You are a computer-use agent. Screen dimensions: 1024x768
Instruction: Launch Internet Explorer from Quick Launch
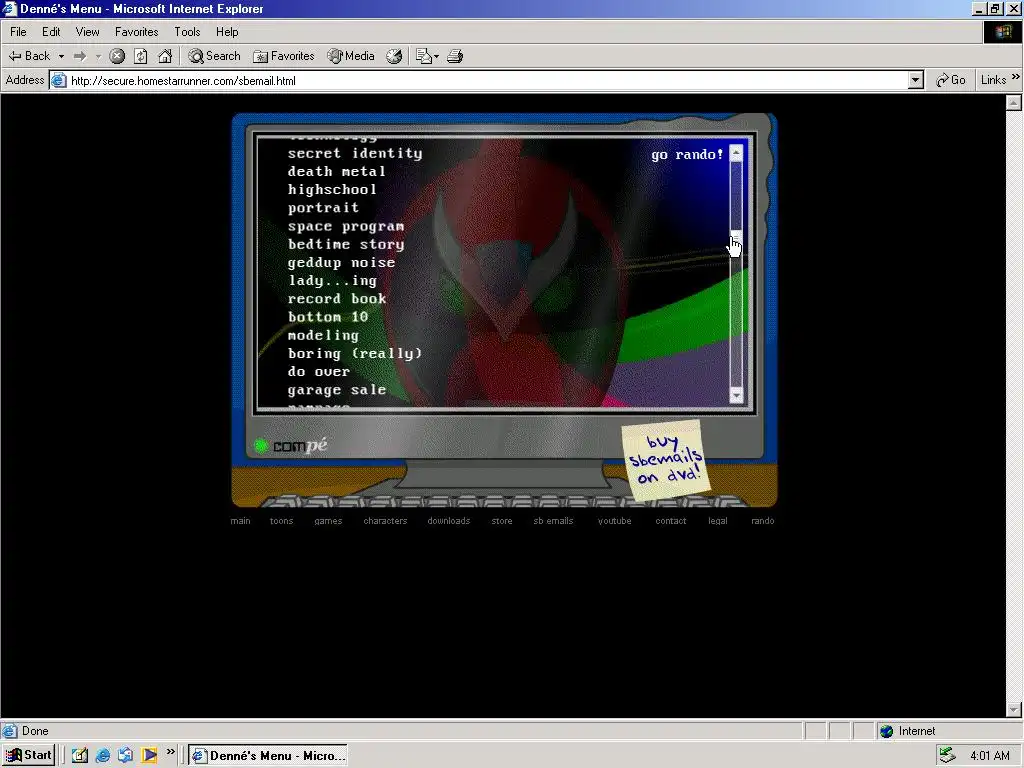point(103,755)
